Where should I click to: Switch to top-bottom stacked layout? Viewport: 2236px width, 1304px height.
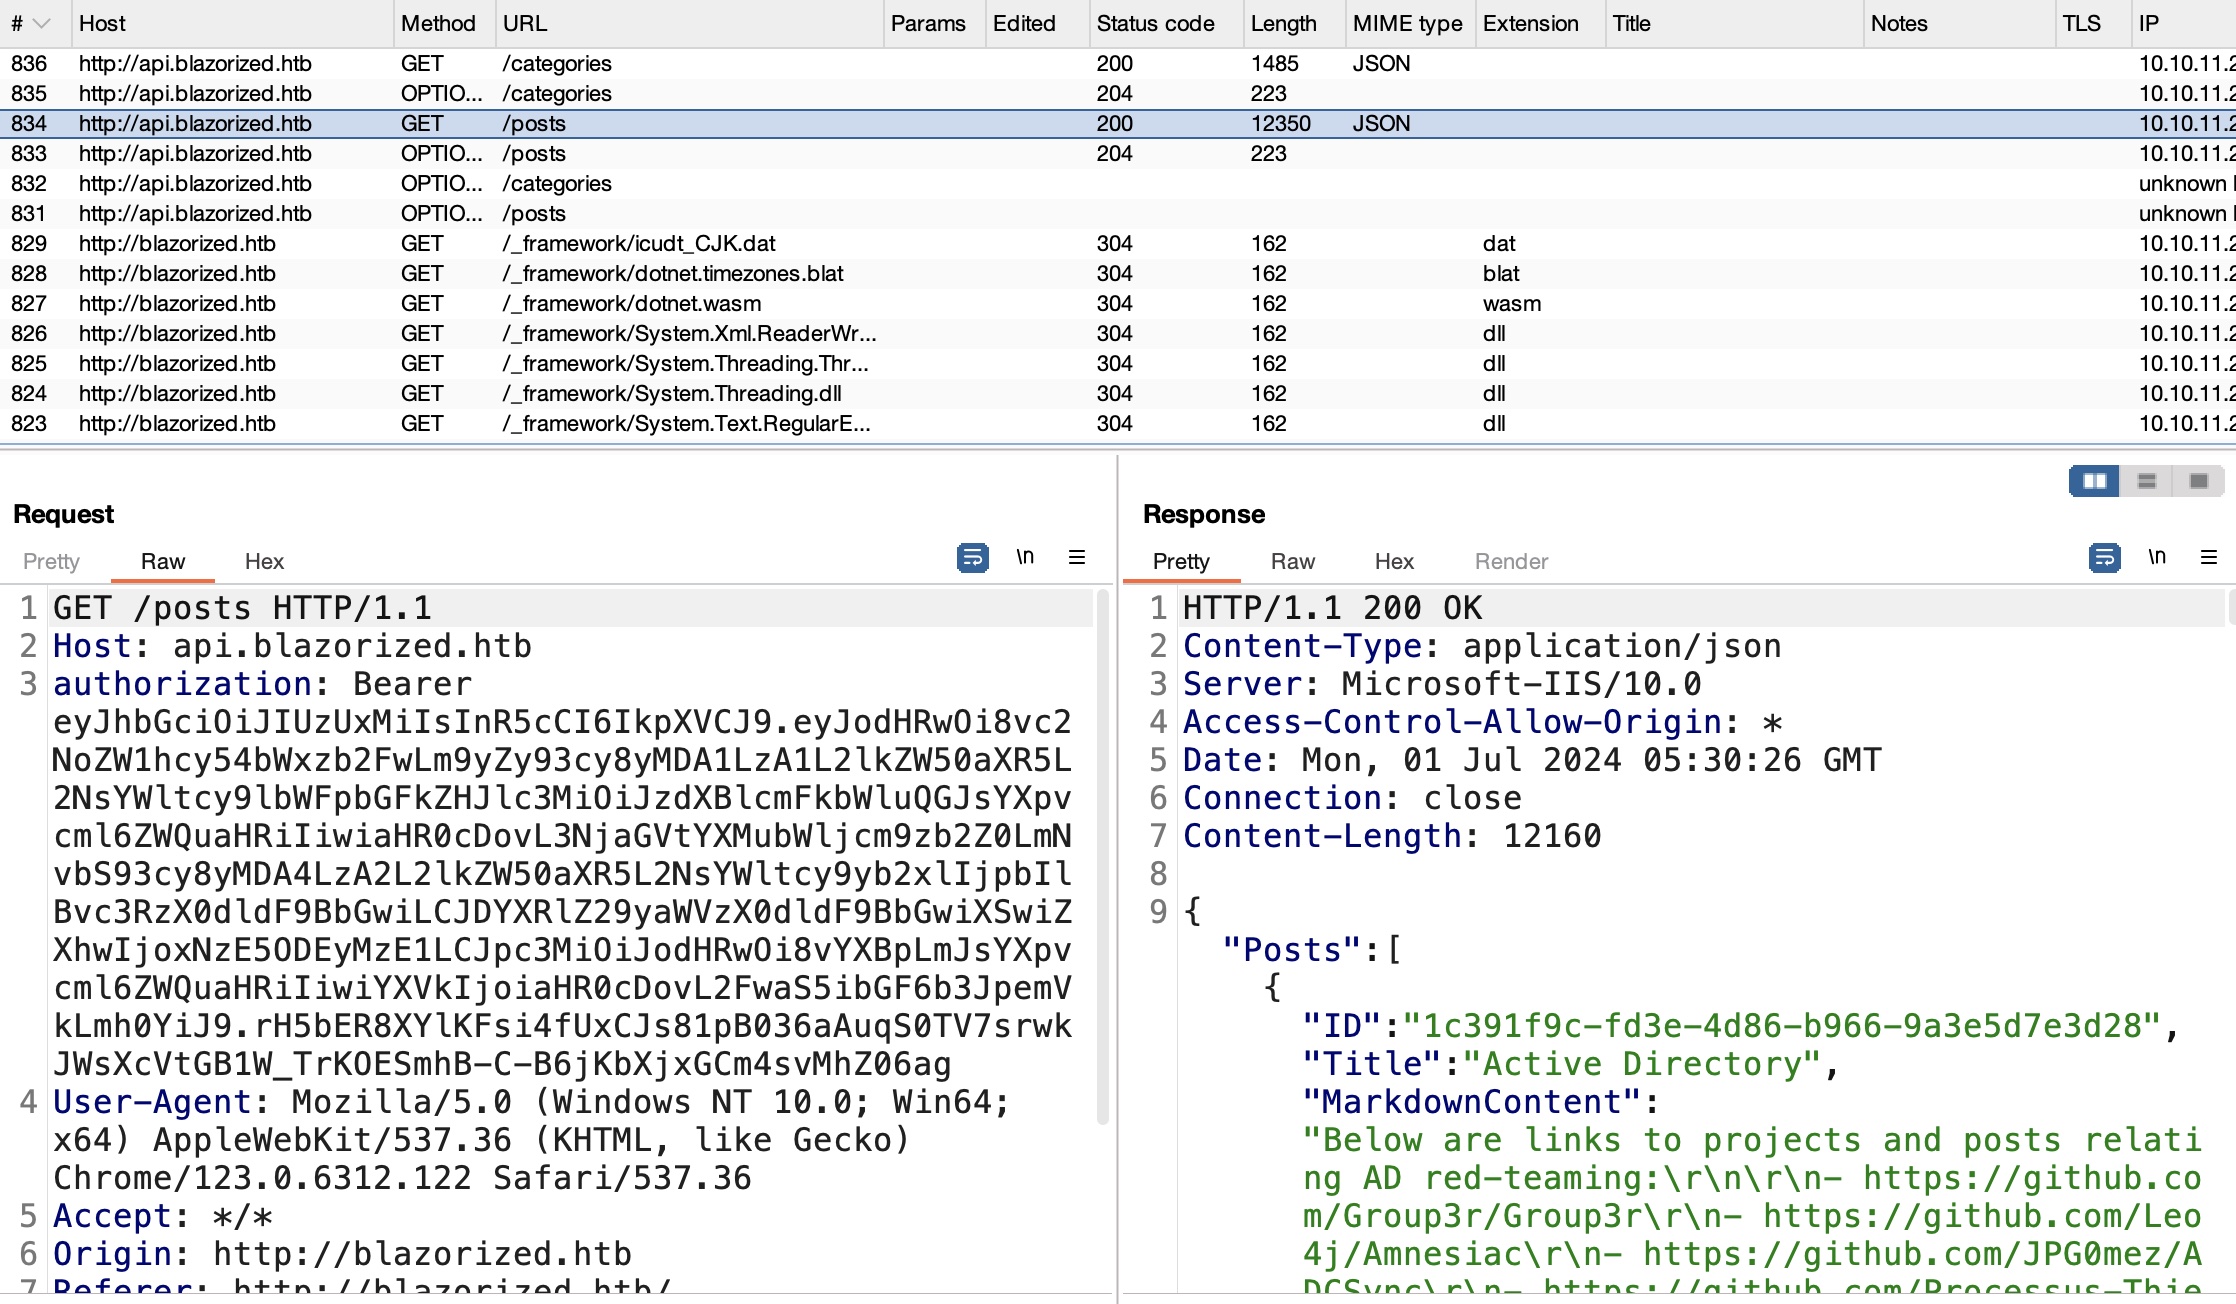click(2146, 481)
